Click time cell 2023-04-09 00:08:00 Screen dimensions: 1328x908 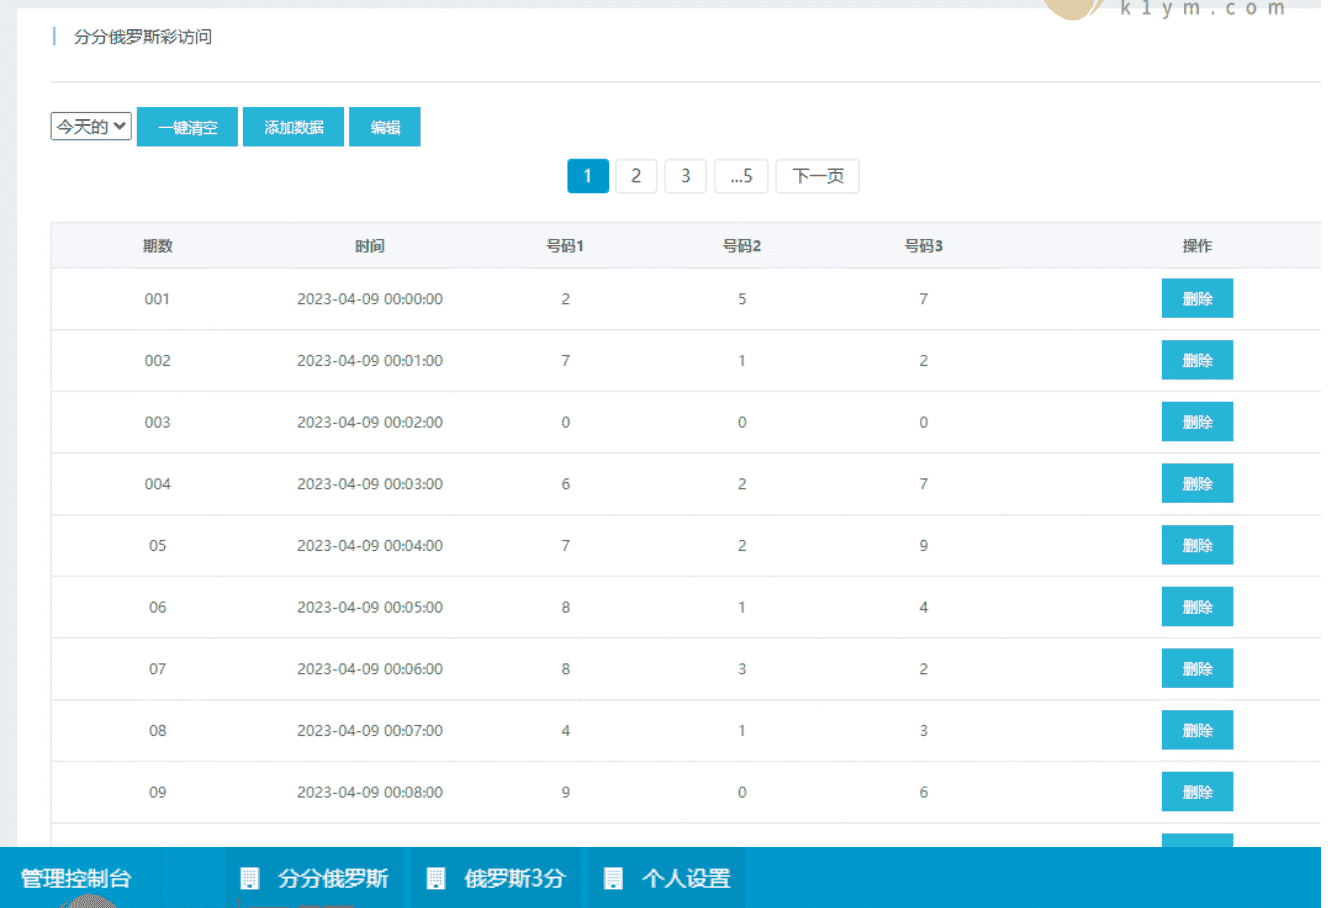tap(370, 792)
